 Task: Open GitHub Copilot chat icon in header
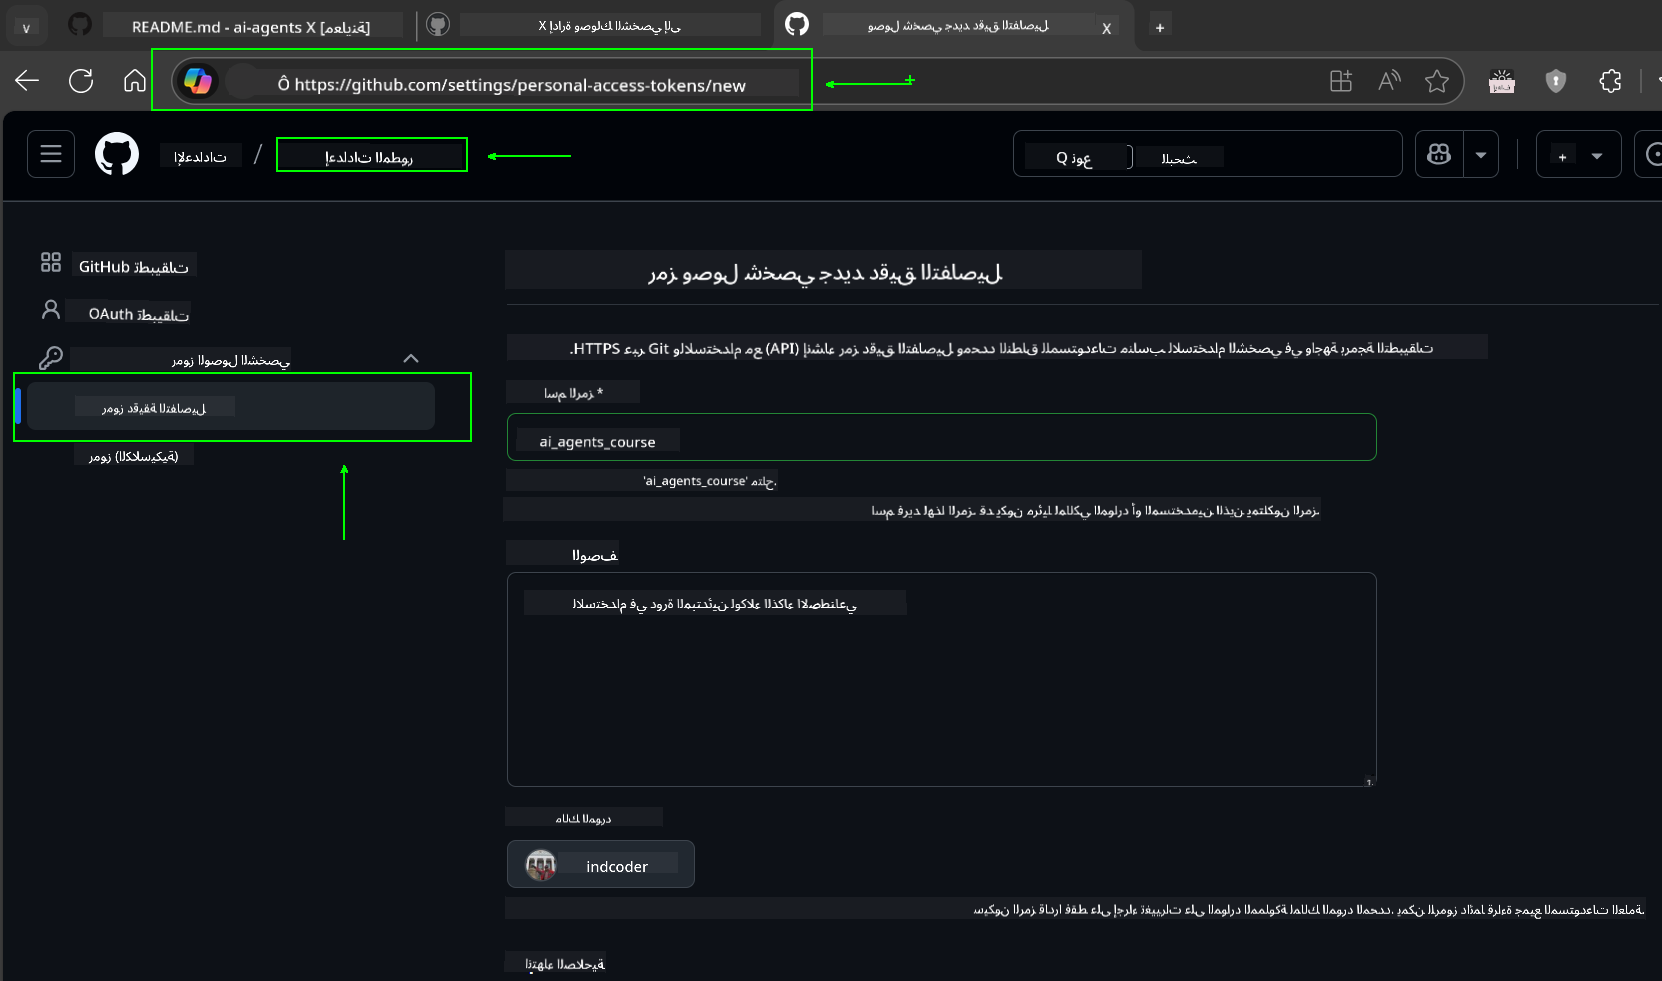coord(1439,155)
